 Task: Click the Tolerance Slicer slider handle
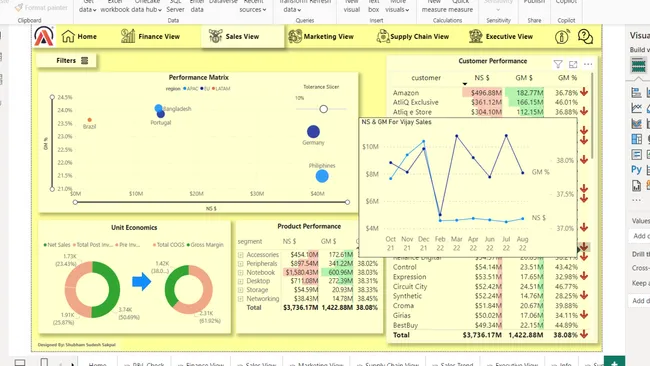323,109
